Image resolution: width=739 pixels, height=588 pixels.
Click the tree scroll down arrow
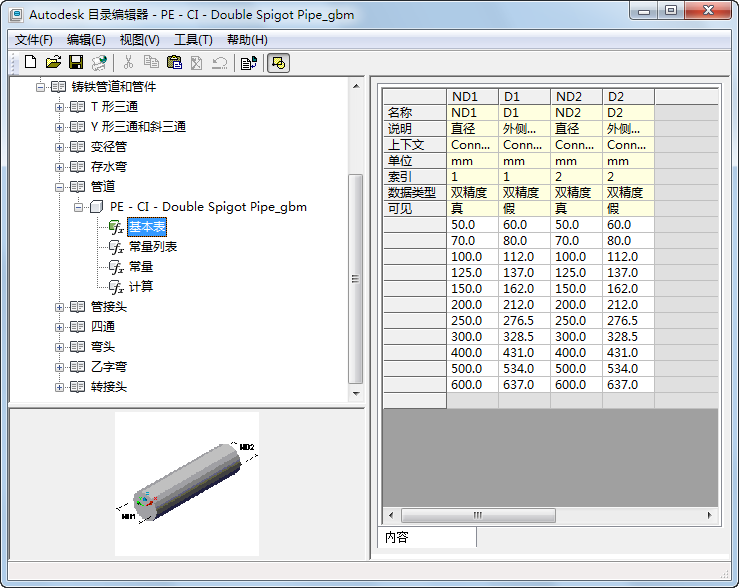pos(356,394)
